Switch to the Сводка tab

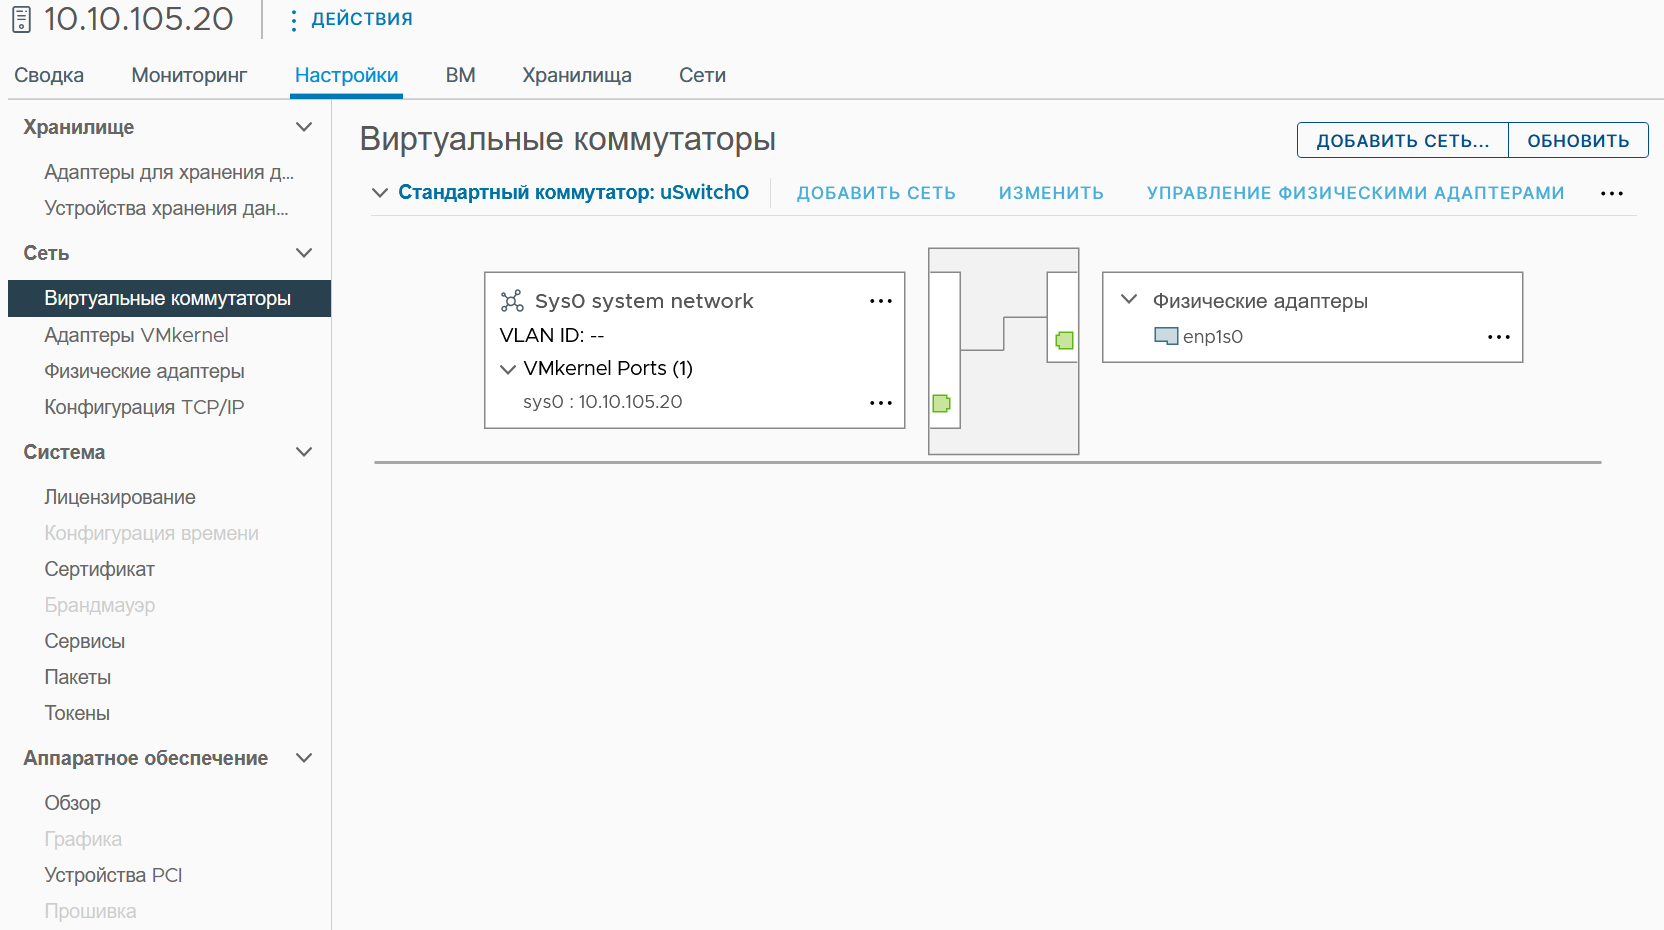[x=49, y=75]
